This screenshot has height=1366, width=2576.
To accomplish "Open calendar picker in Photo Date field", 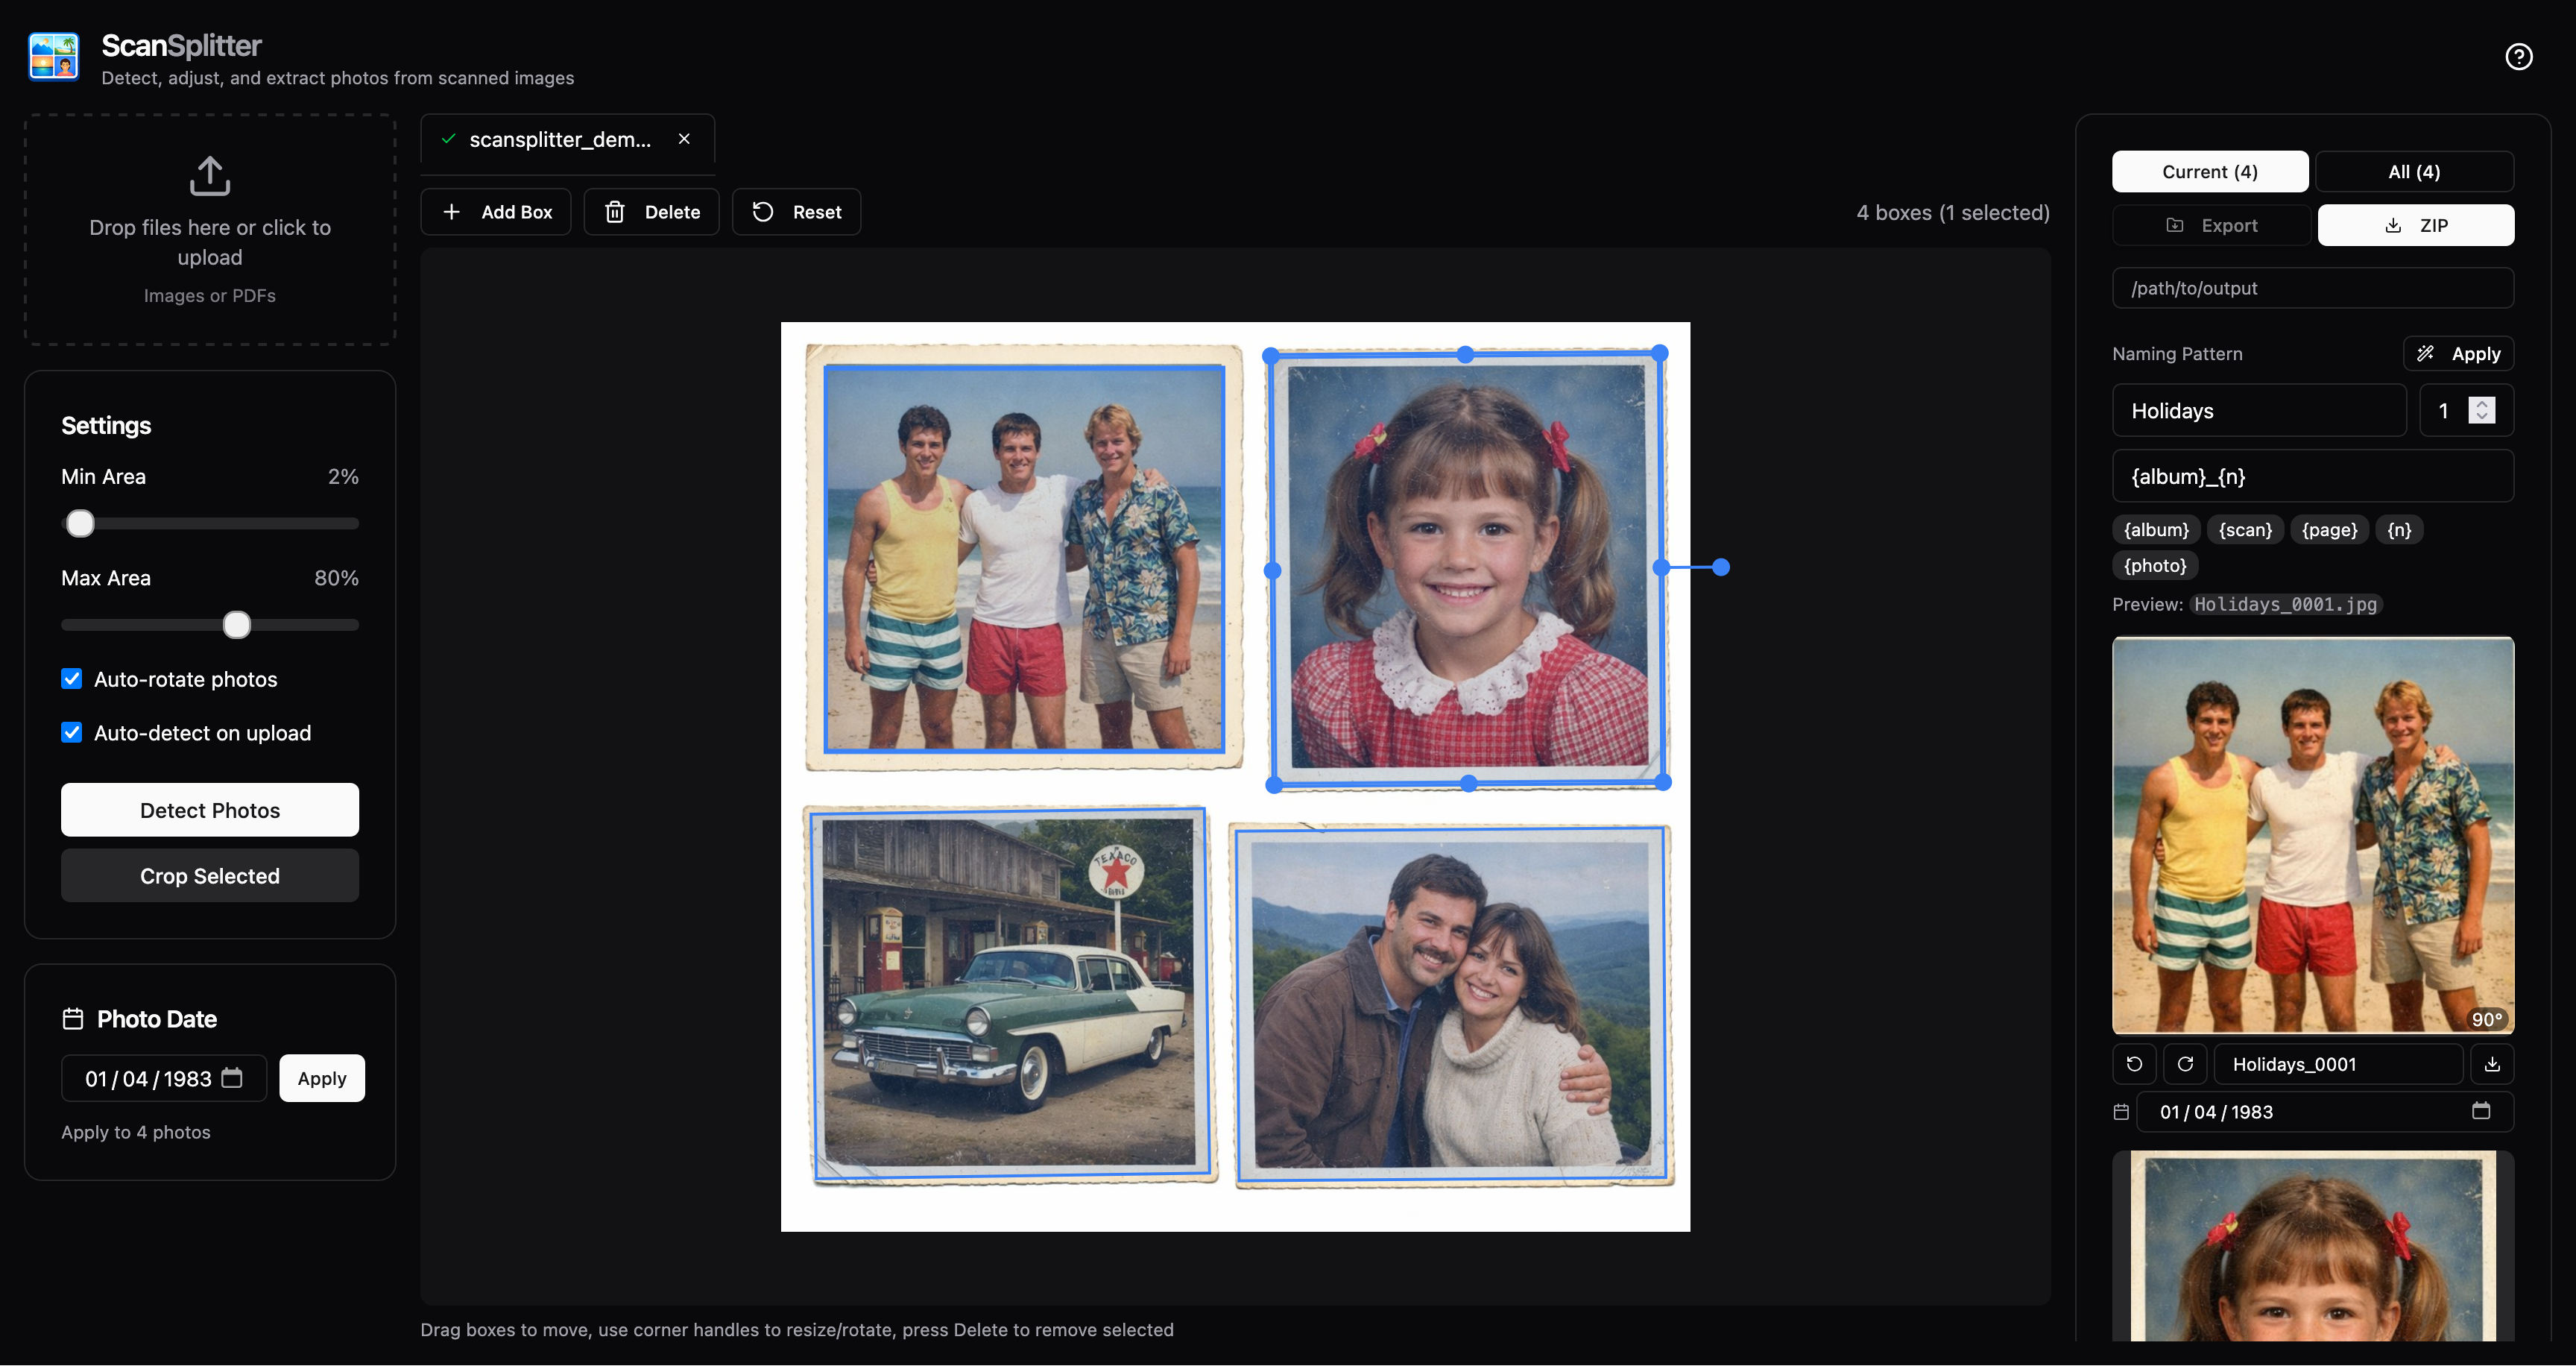I will tap(232, 1077).
